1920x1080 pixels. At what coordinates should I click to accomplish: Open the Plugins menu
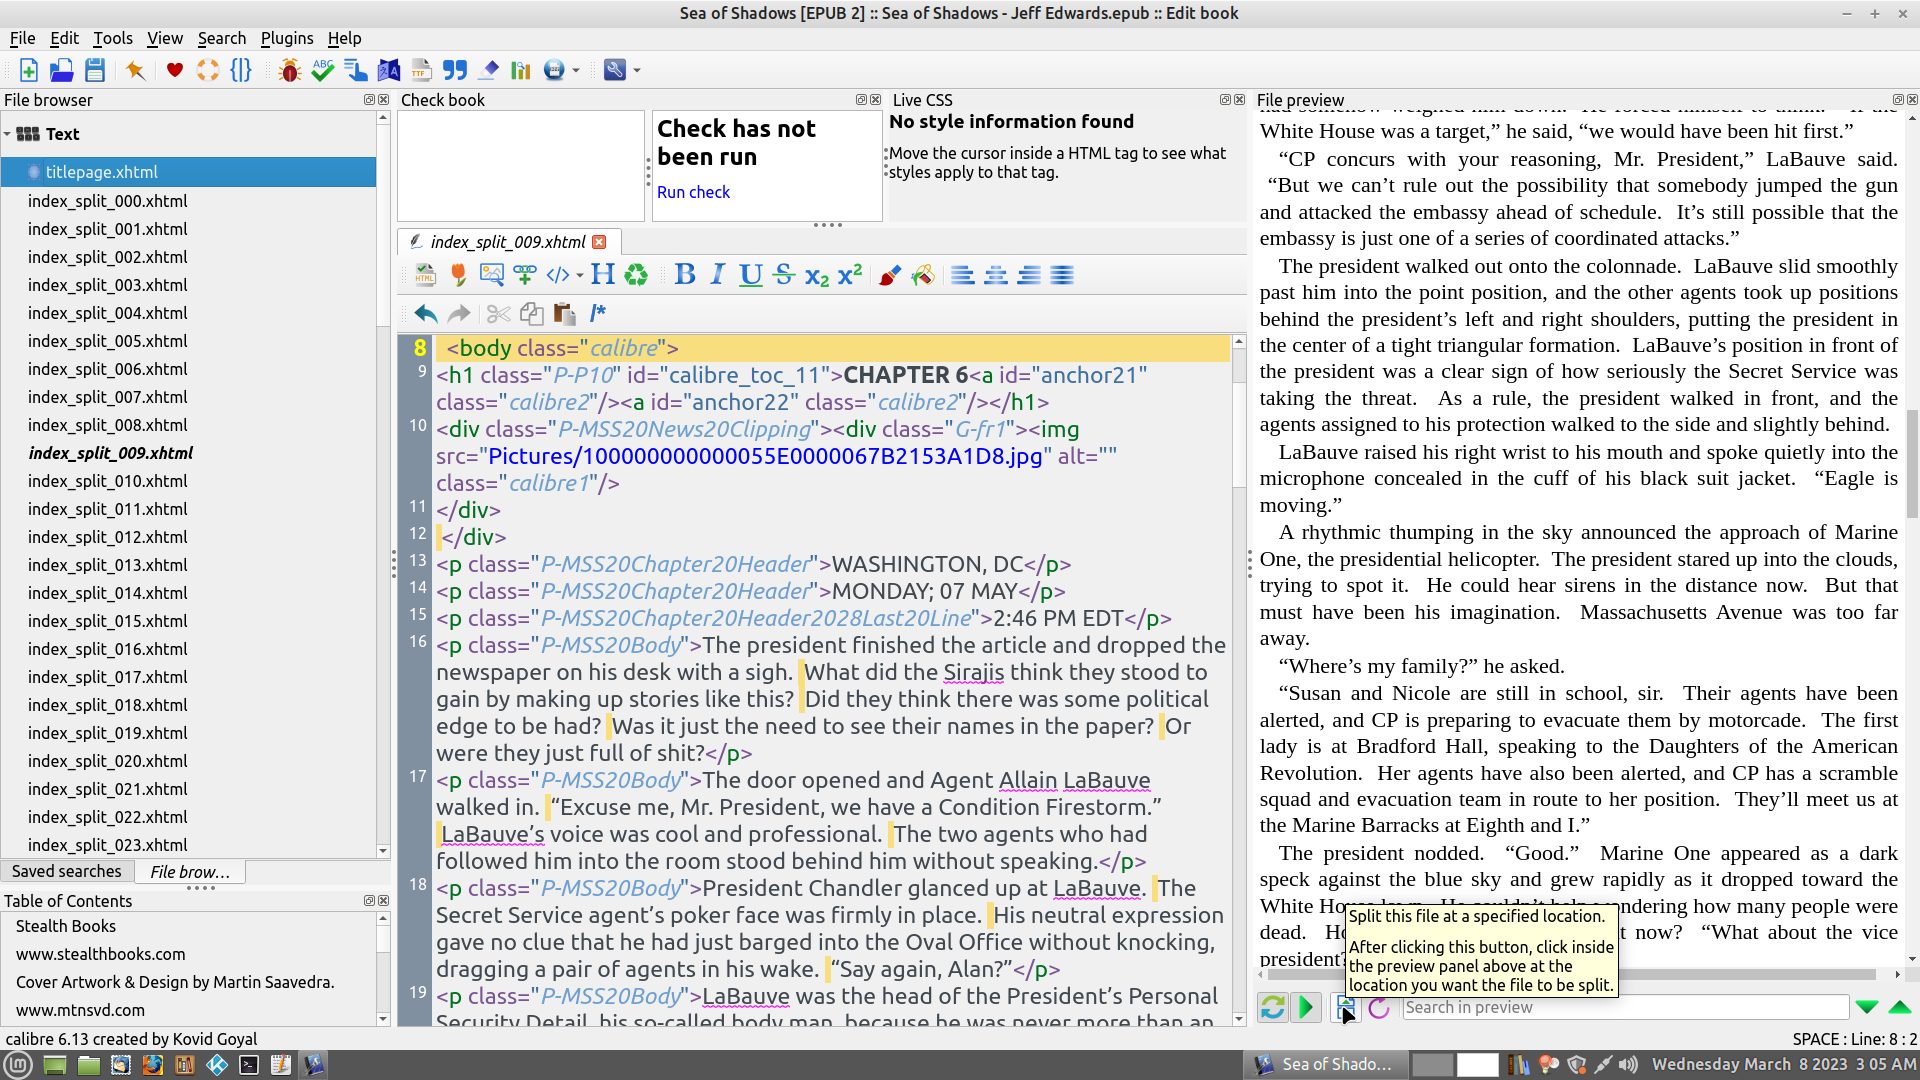pos(286,38)
